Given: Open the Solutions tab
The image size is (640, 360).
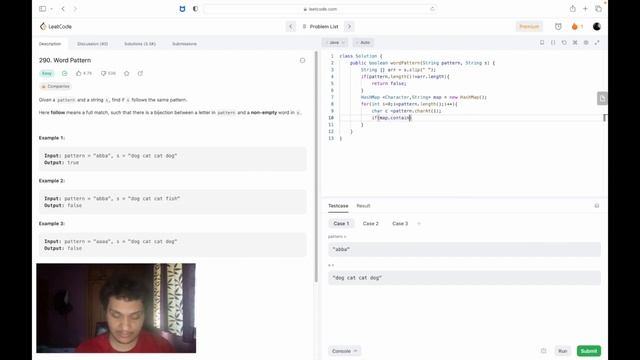Looking at the screenshot, I should pyautogui.click(x=140, y=44).
